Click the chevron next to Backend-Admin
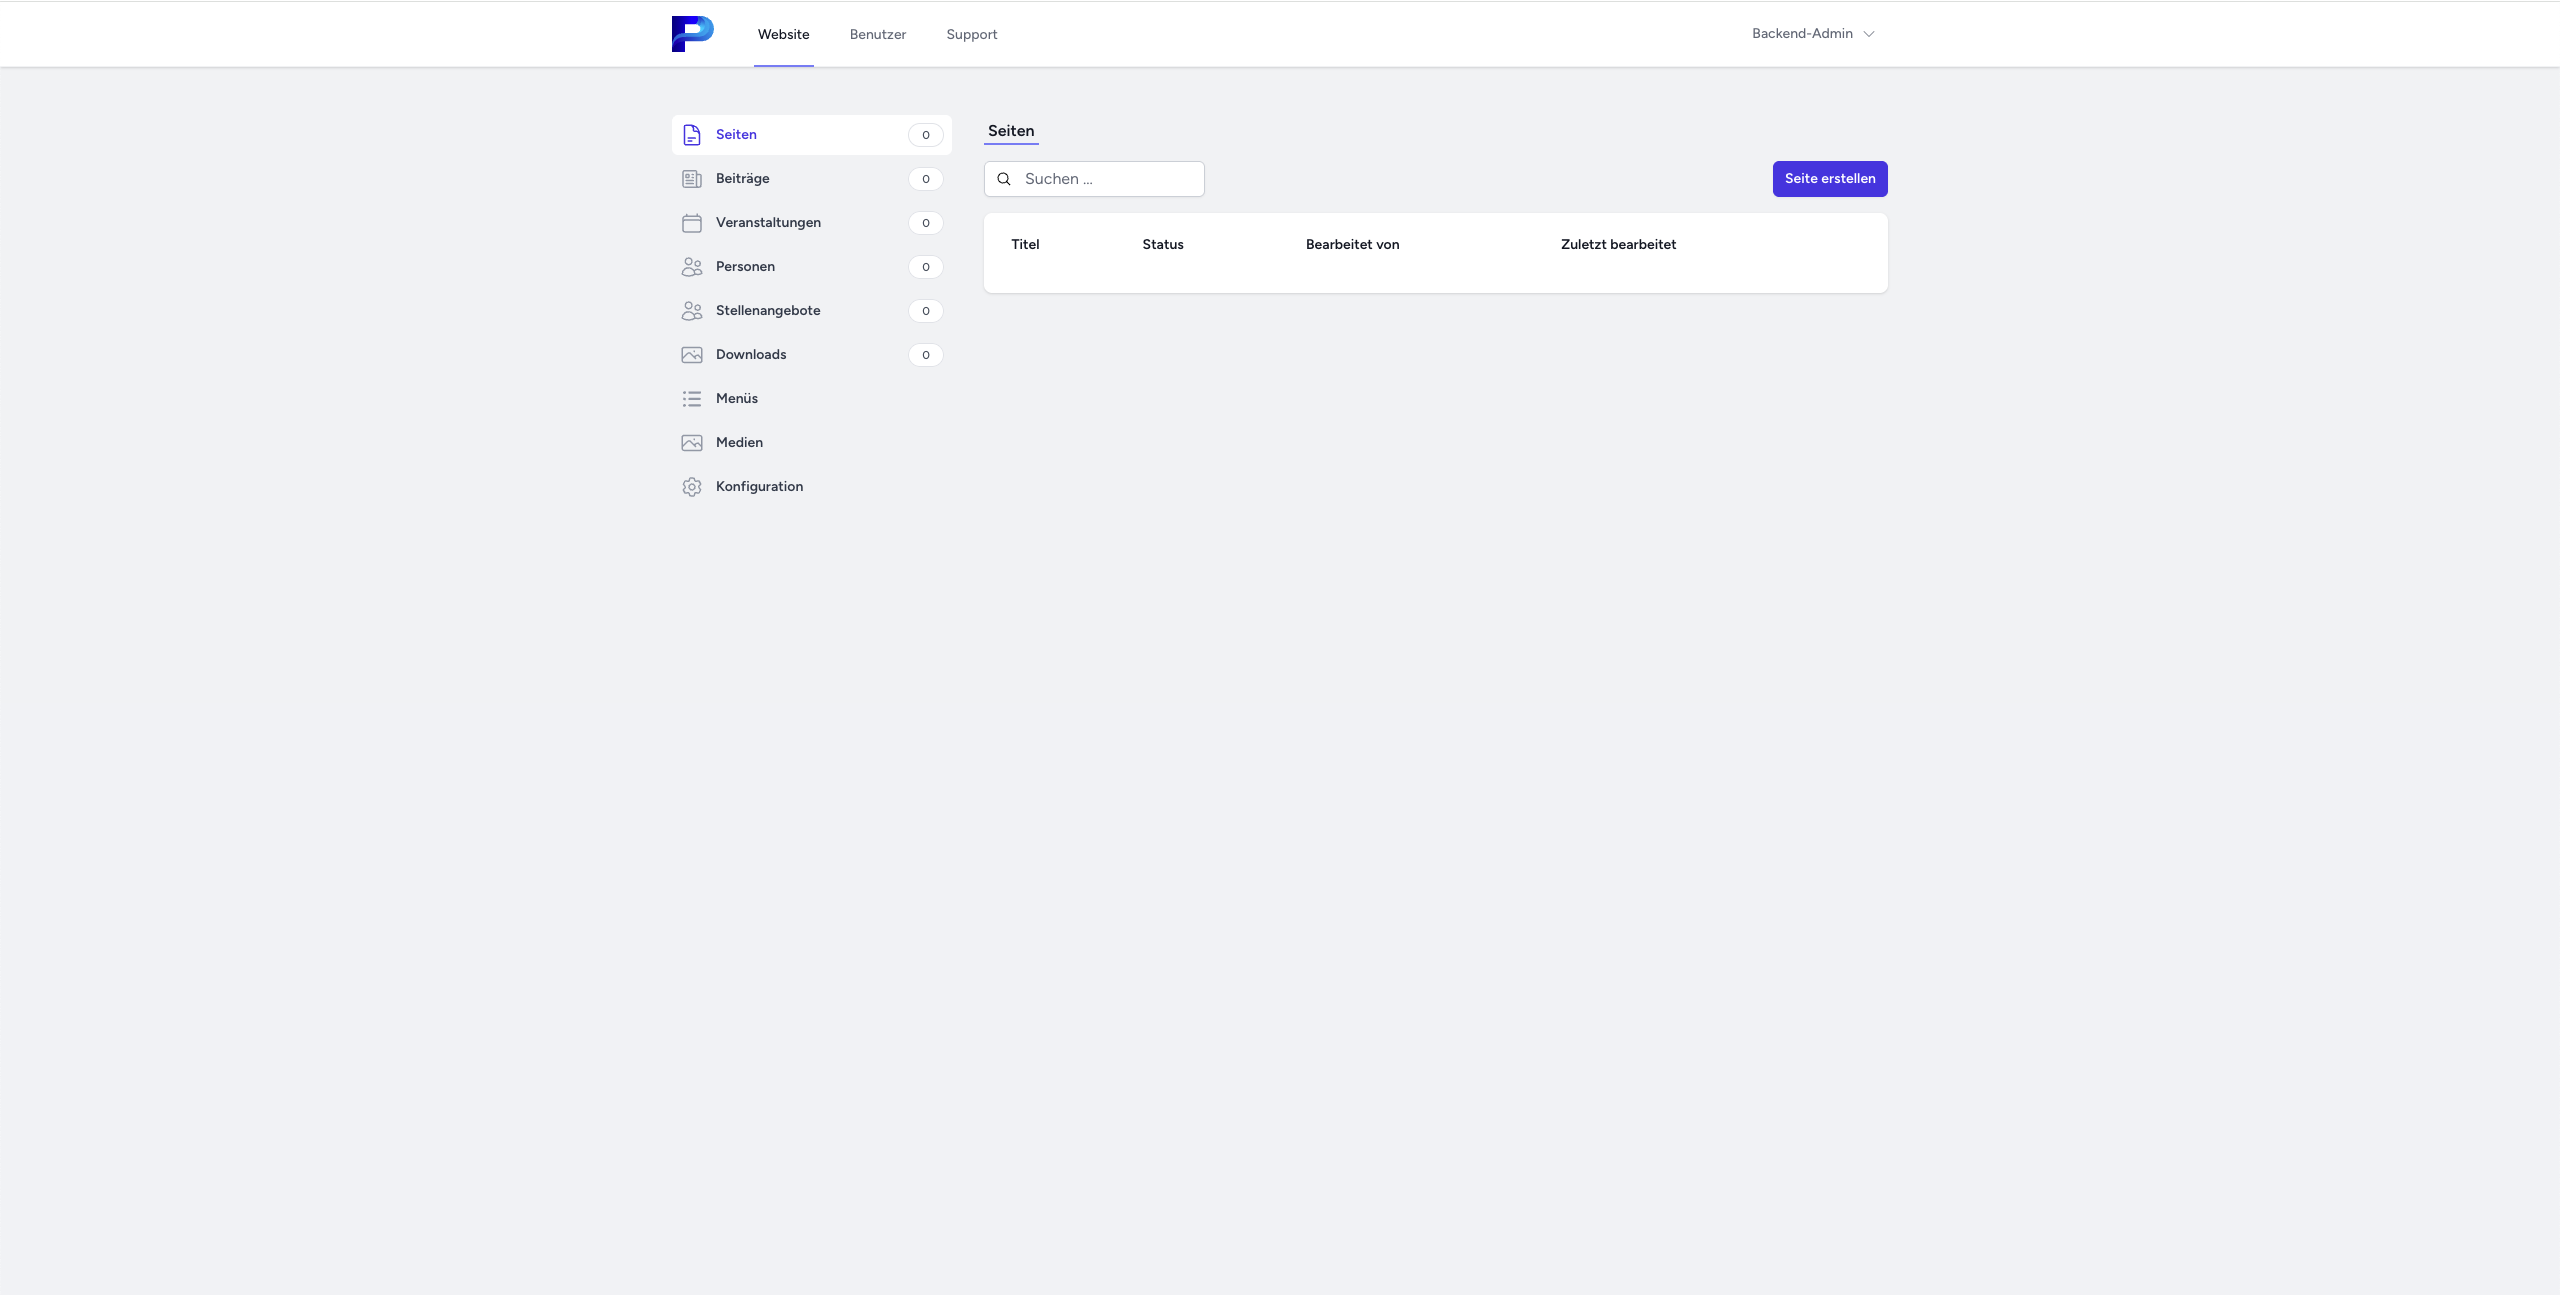This screenshot has width=2560, height=1295. pos(1869,34)
